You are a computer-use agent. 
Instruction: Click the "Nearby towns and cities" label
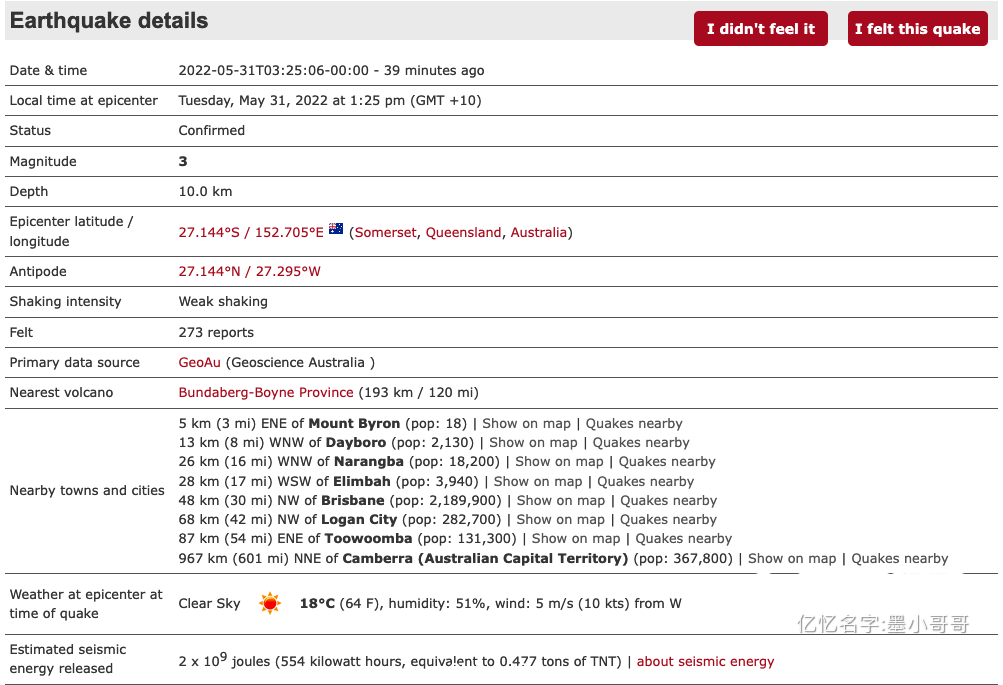coord(87,491)
